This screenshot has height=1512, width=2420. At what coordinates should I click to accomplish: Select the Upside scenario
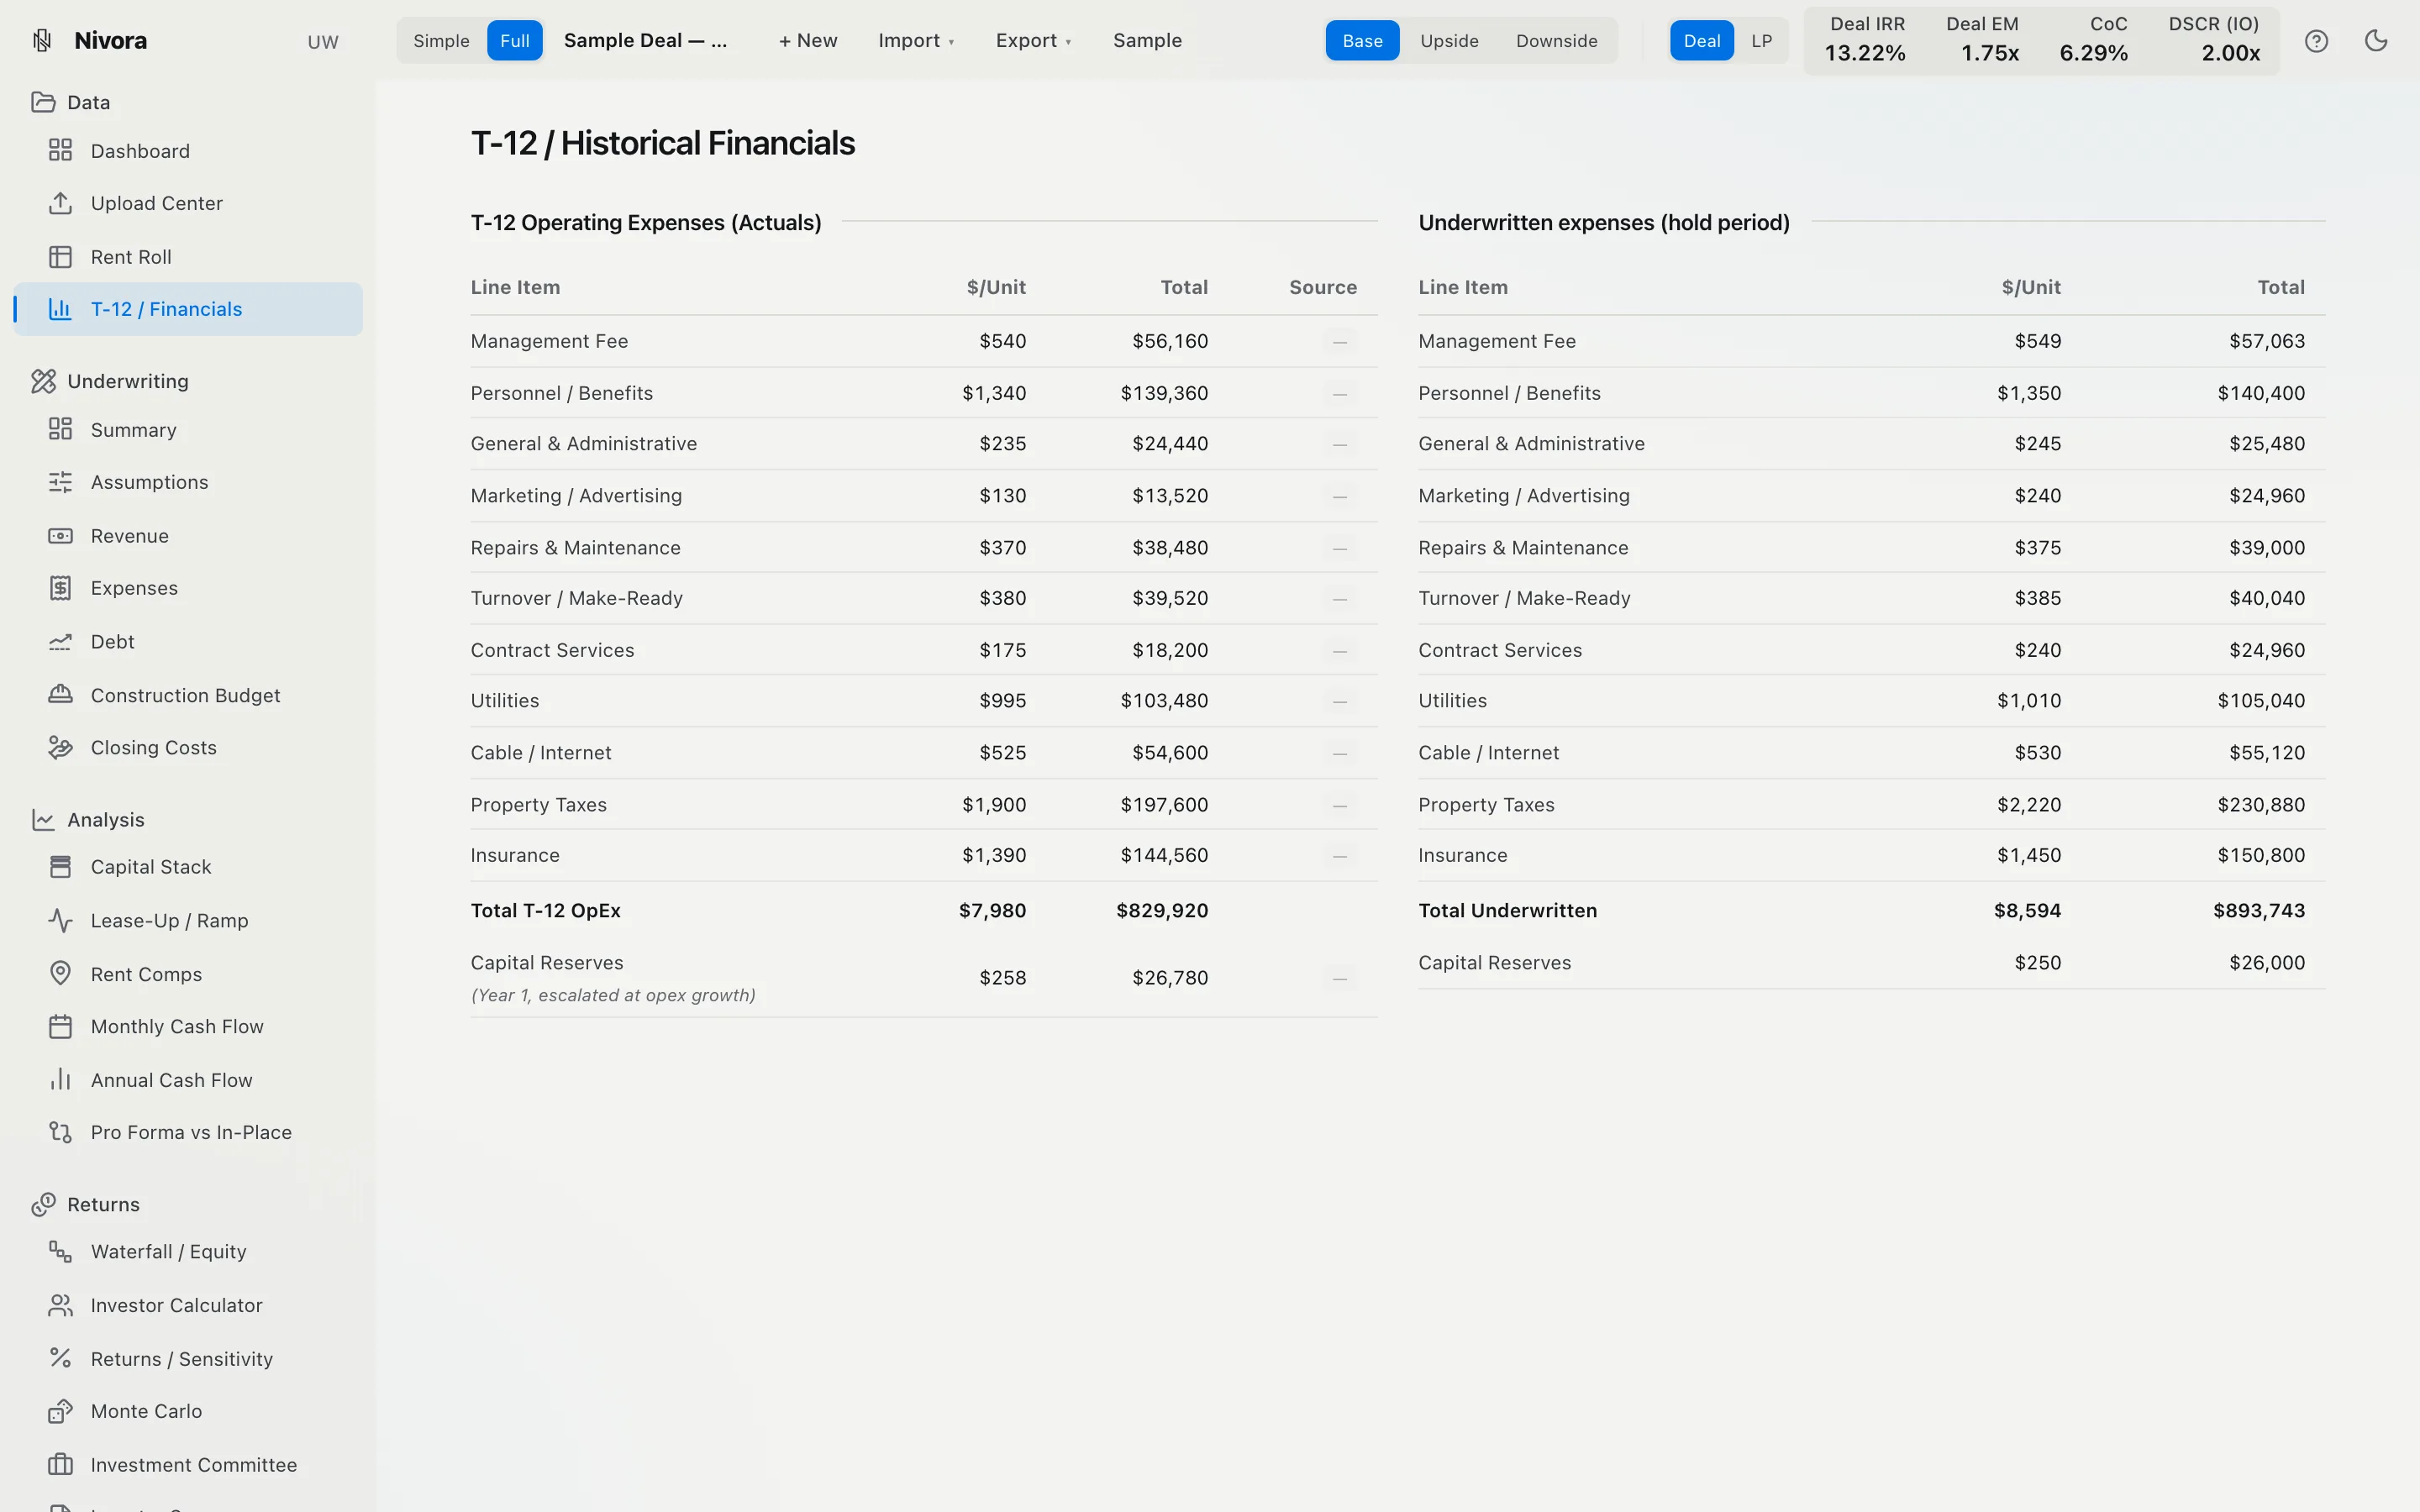coord(1449,41)
